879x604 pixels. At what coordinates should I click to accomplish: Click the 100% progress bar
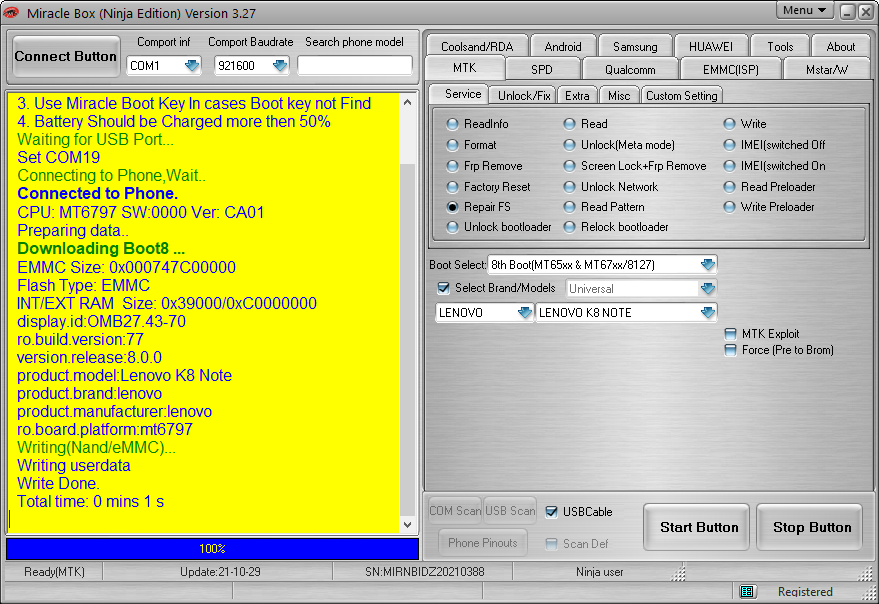(212, 548)
